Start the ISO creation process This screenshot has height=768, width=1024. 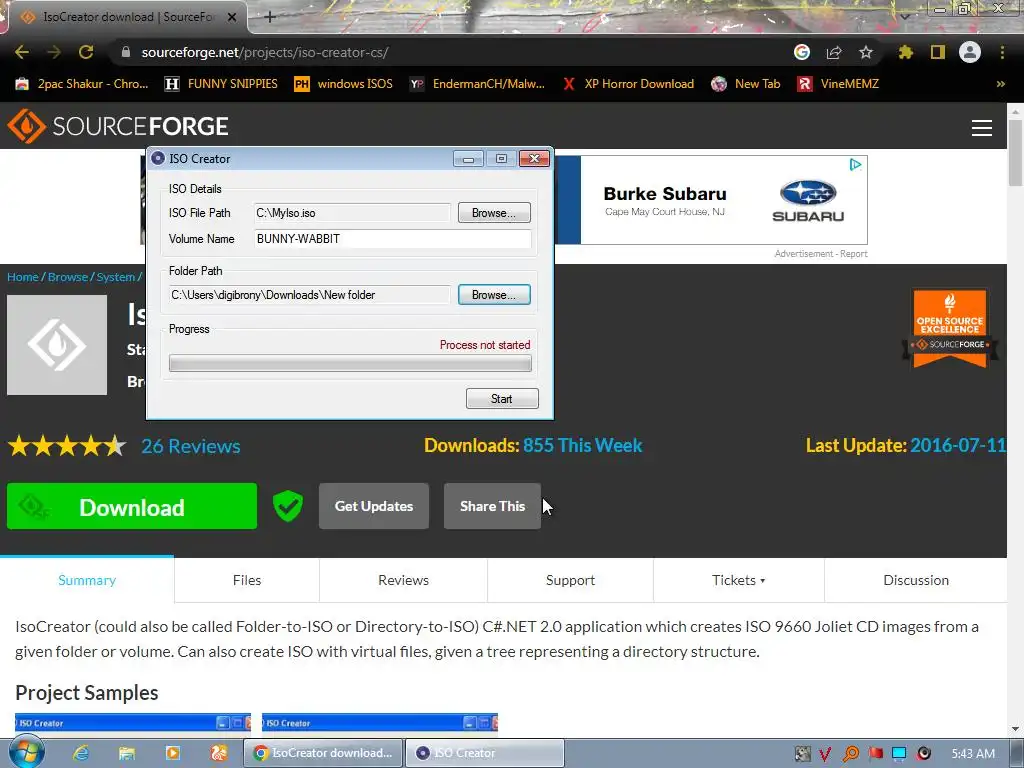click(x=502, y=398)
